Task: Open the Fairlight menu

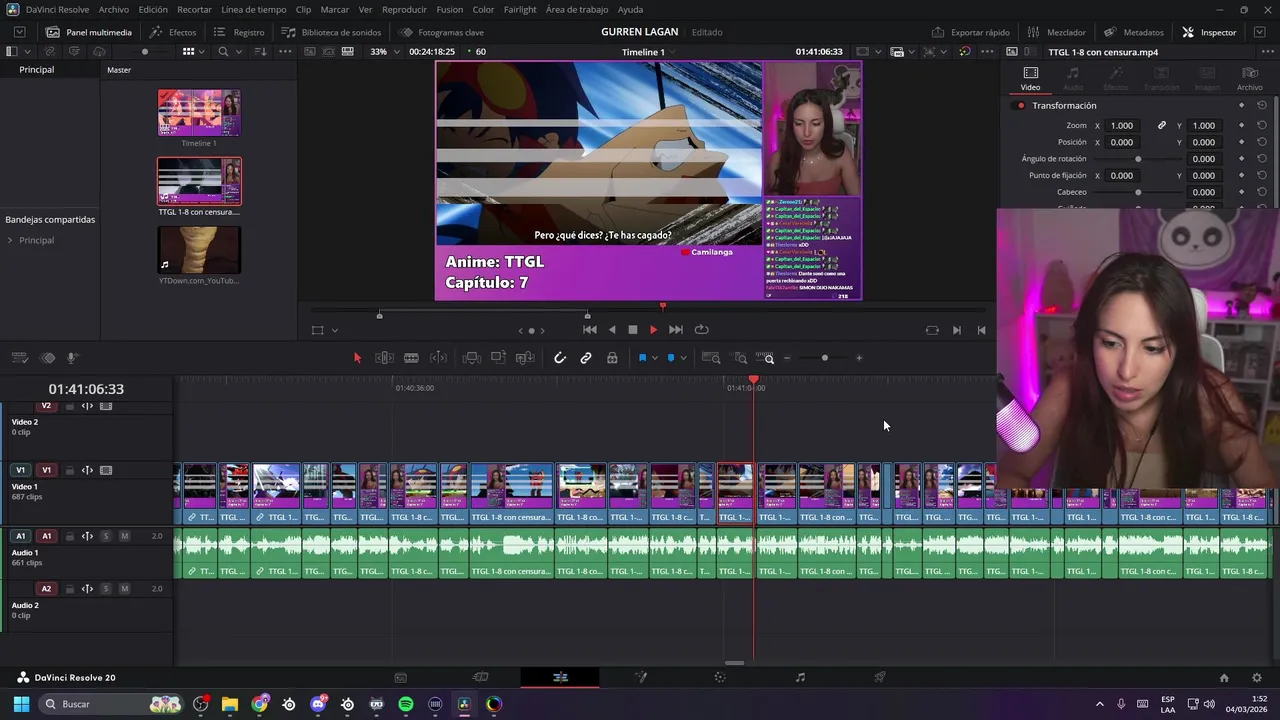Action: click(520, 9)
